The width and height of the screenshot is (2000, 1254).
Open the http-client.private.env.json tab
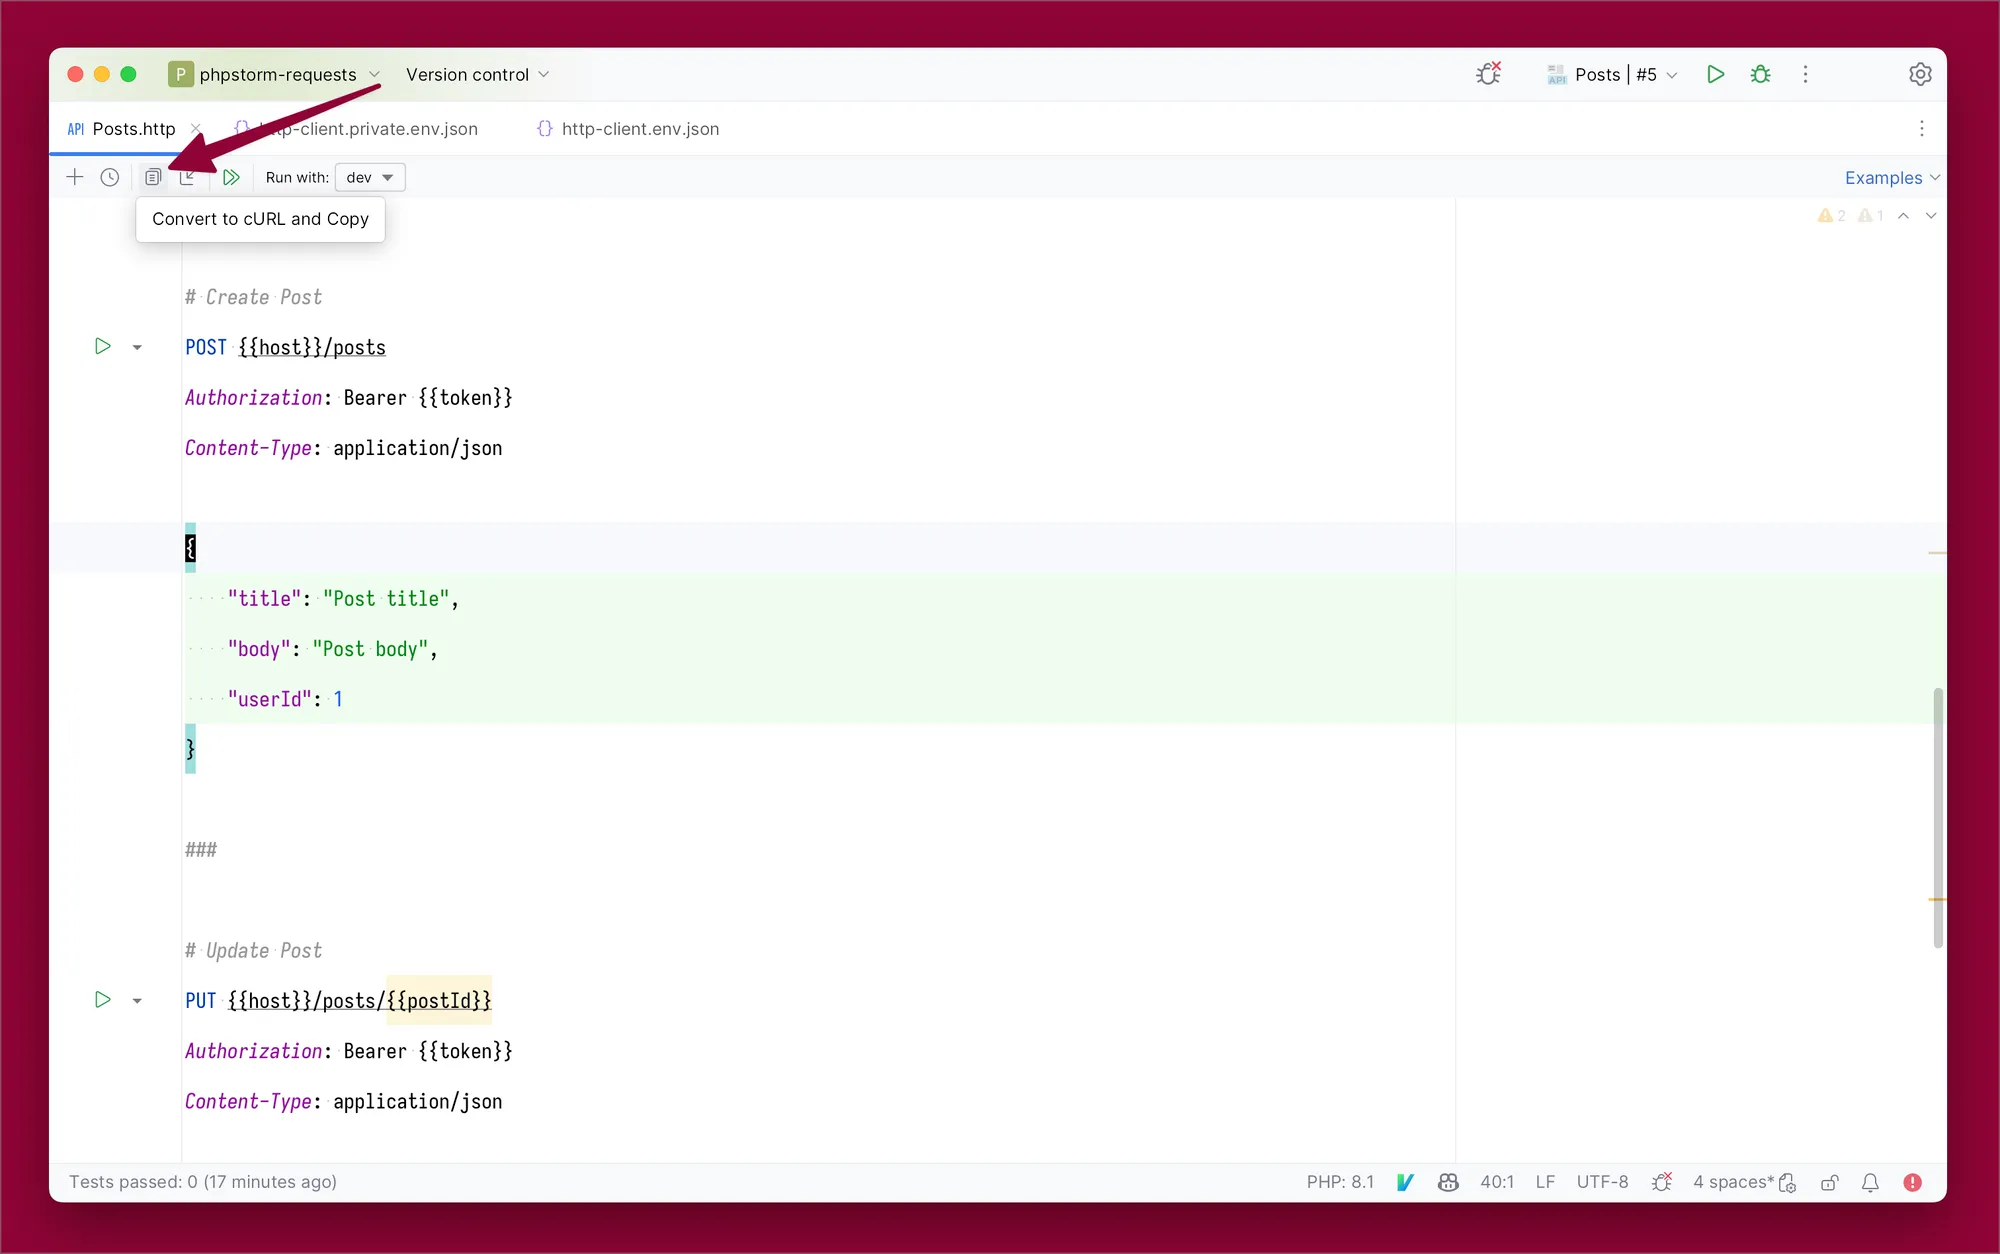357,128
